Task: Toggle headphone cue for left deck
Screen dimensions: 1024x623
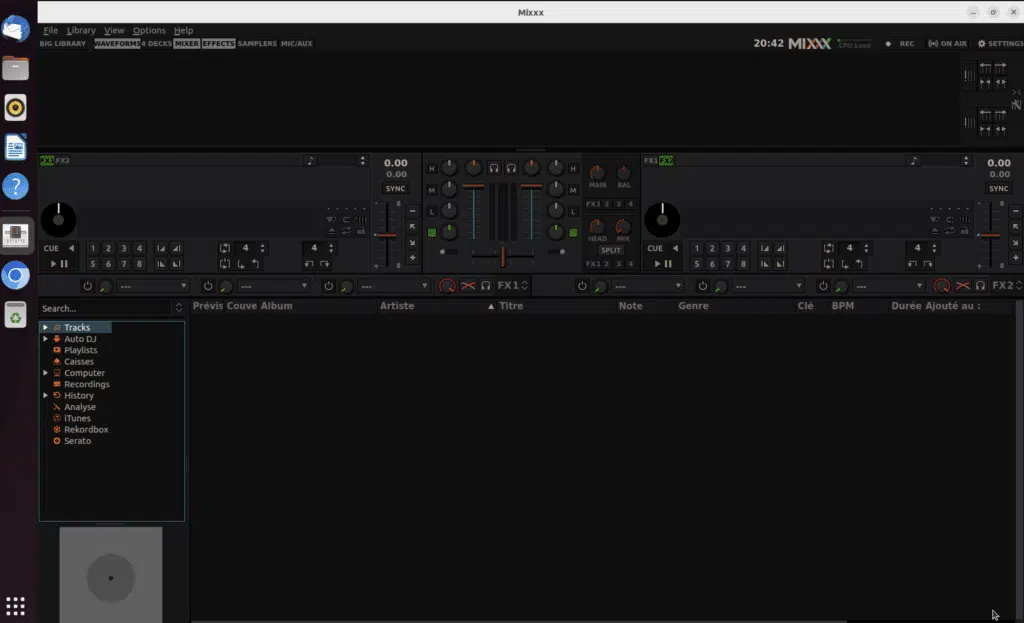Action: (494, 168)
